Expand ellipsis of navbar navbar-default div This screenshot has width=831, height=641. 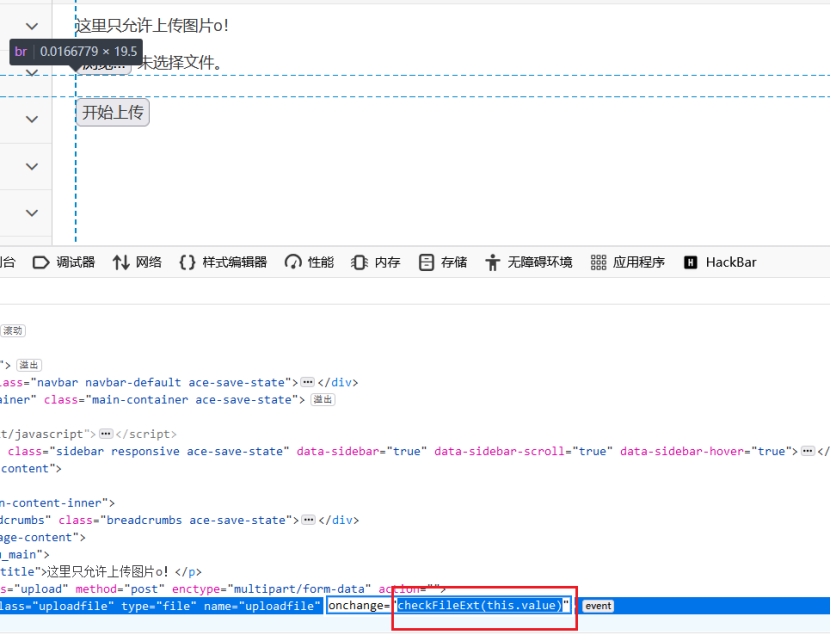click(x=307, y=382)
